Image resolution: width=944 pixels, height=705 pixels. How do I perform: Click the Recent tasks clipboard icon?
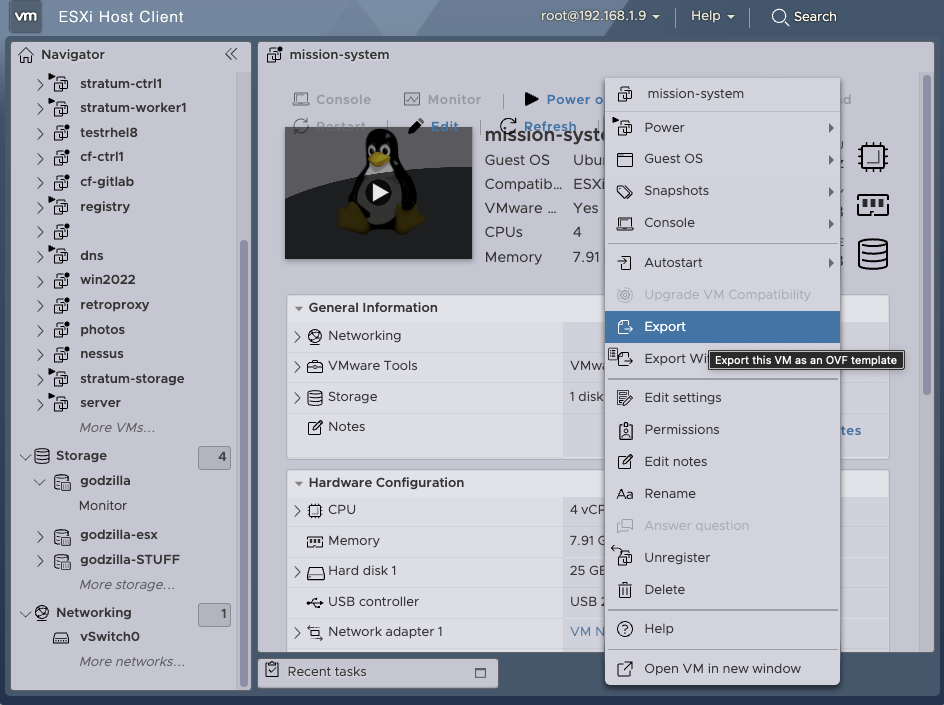click(272, 669)
